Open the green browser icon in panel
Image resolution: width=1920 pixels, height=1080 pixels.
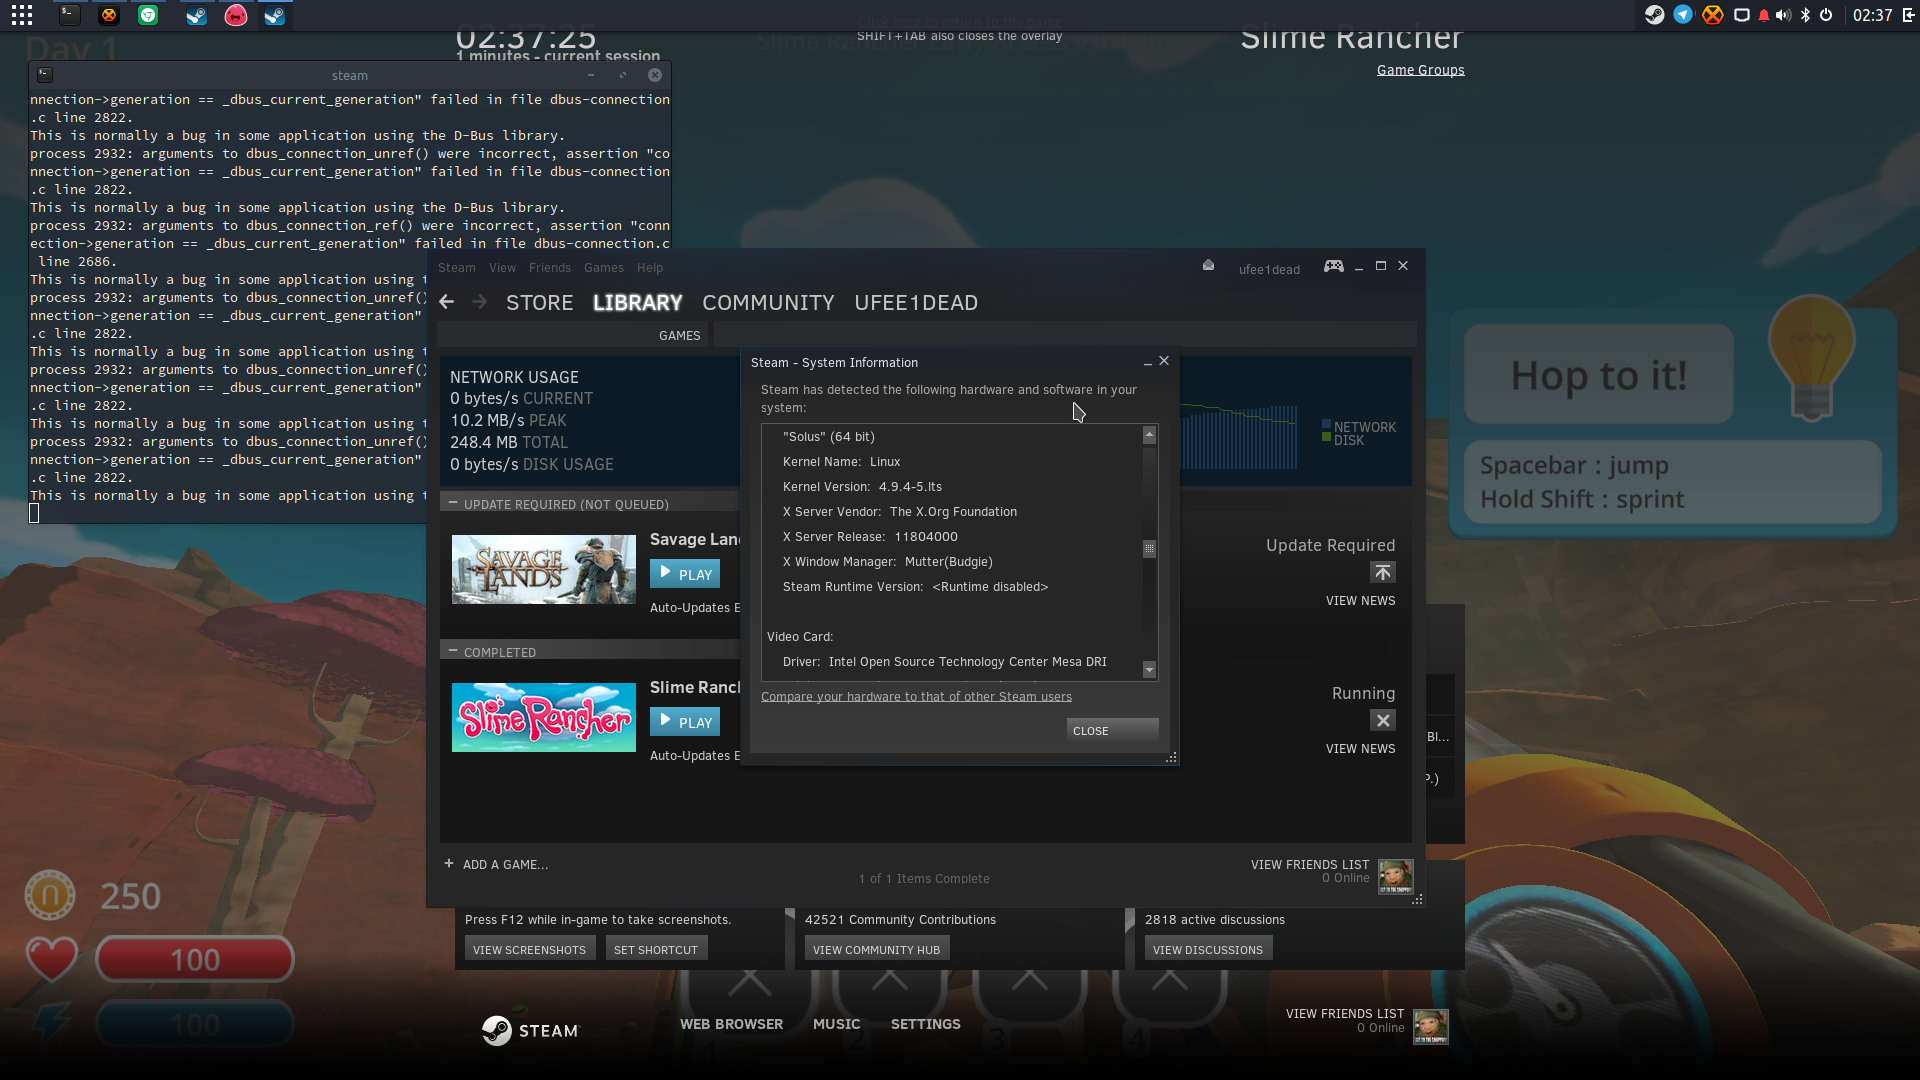click(148, 15)
